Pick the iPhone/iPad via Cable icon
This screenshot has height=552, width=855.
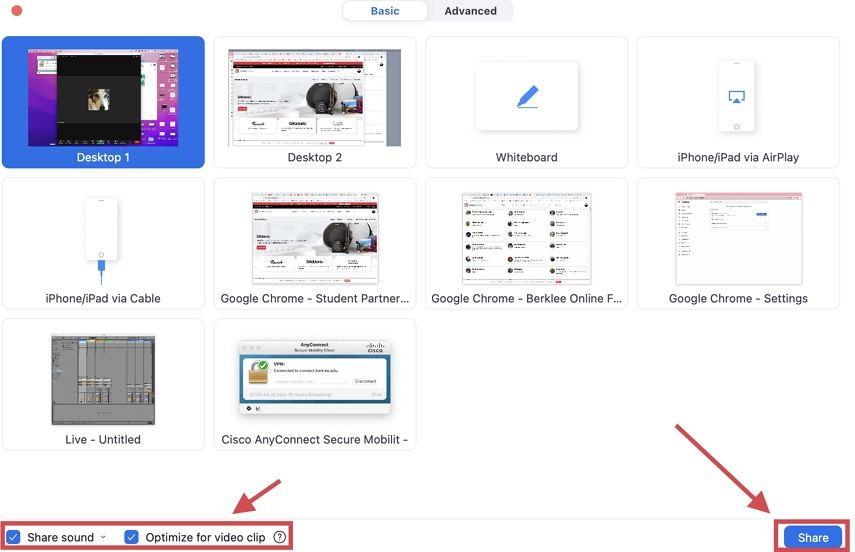pos(101,241)
